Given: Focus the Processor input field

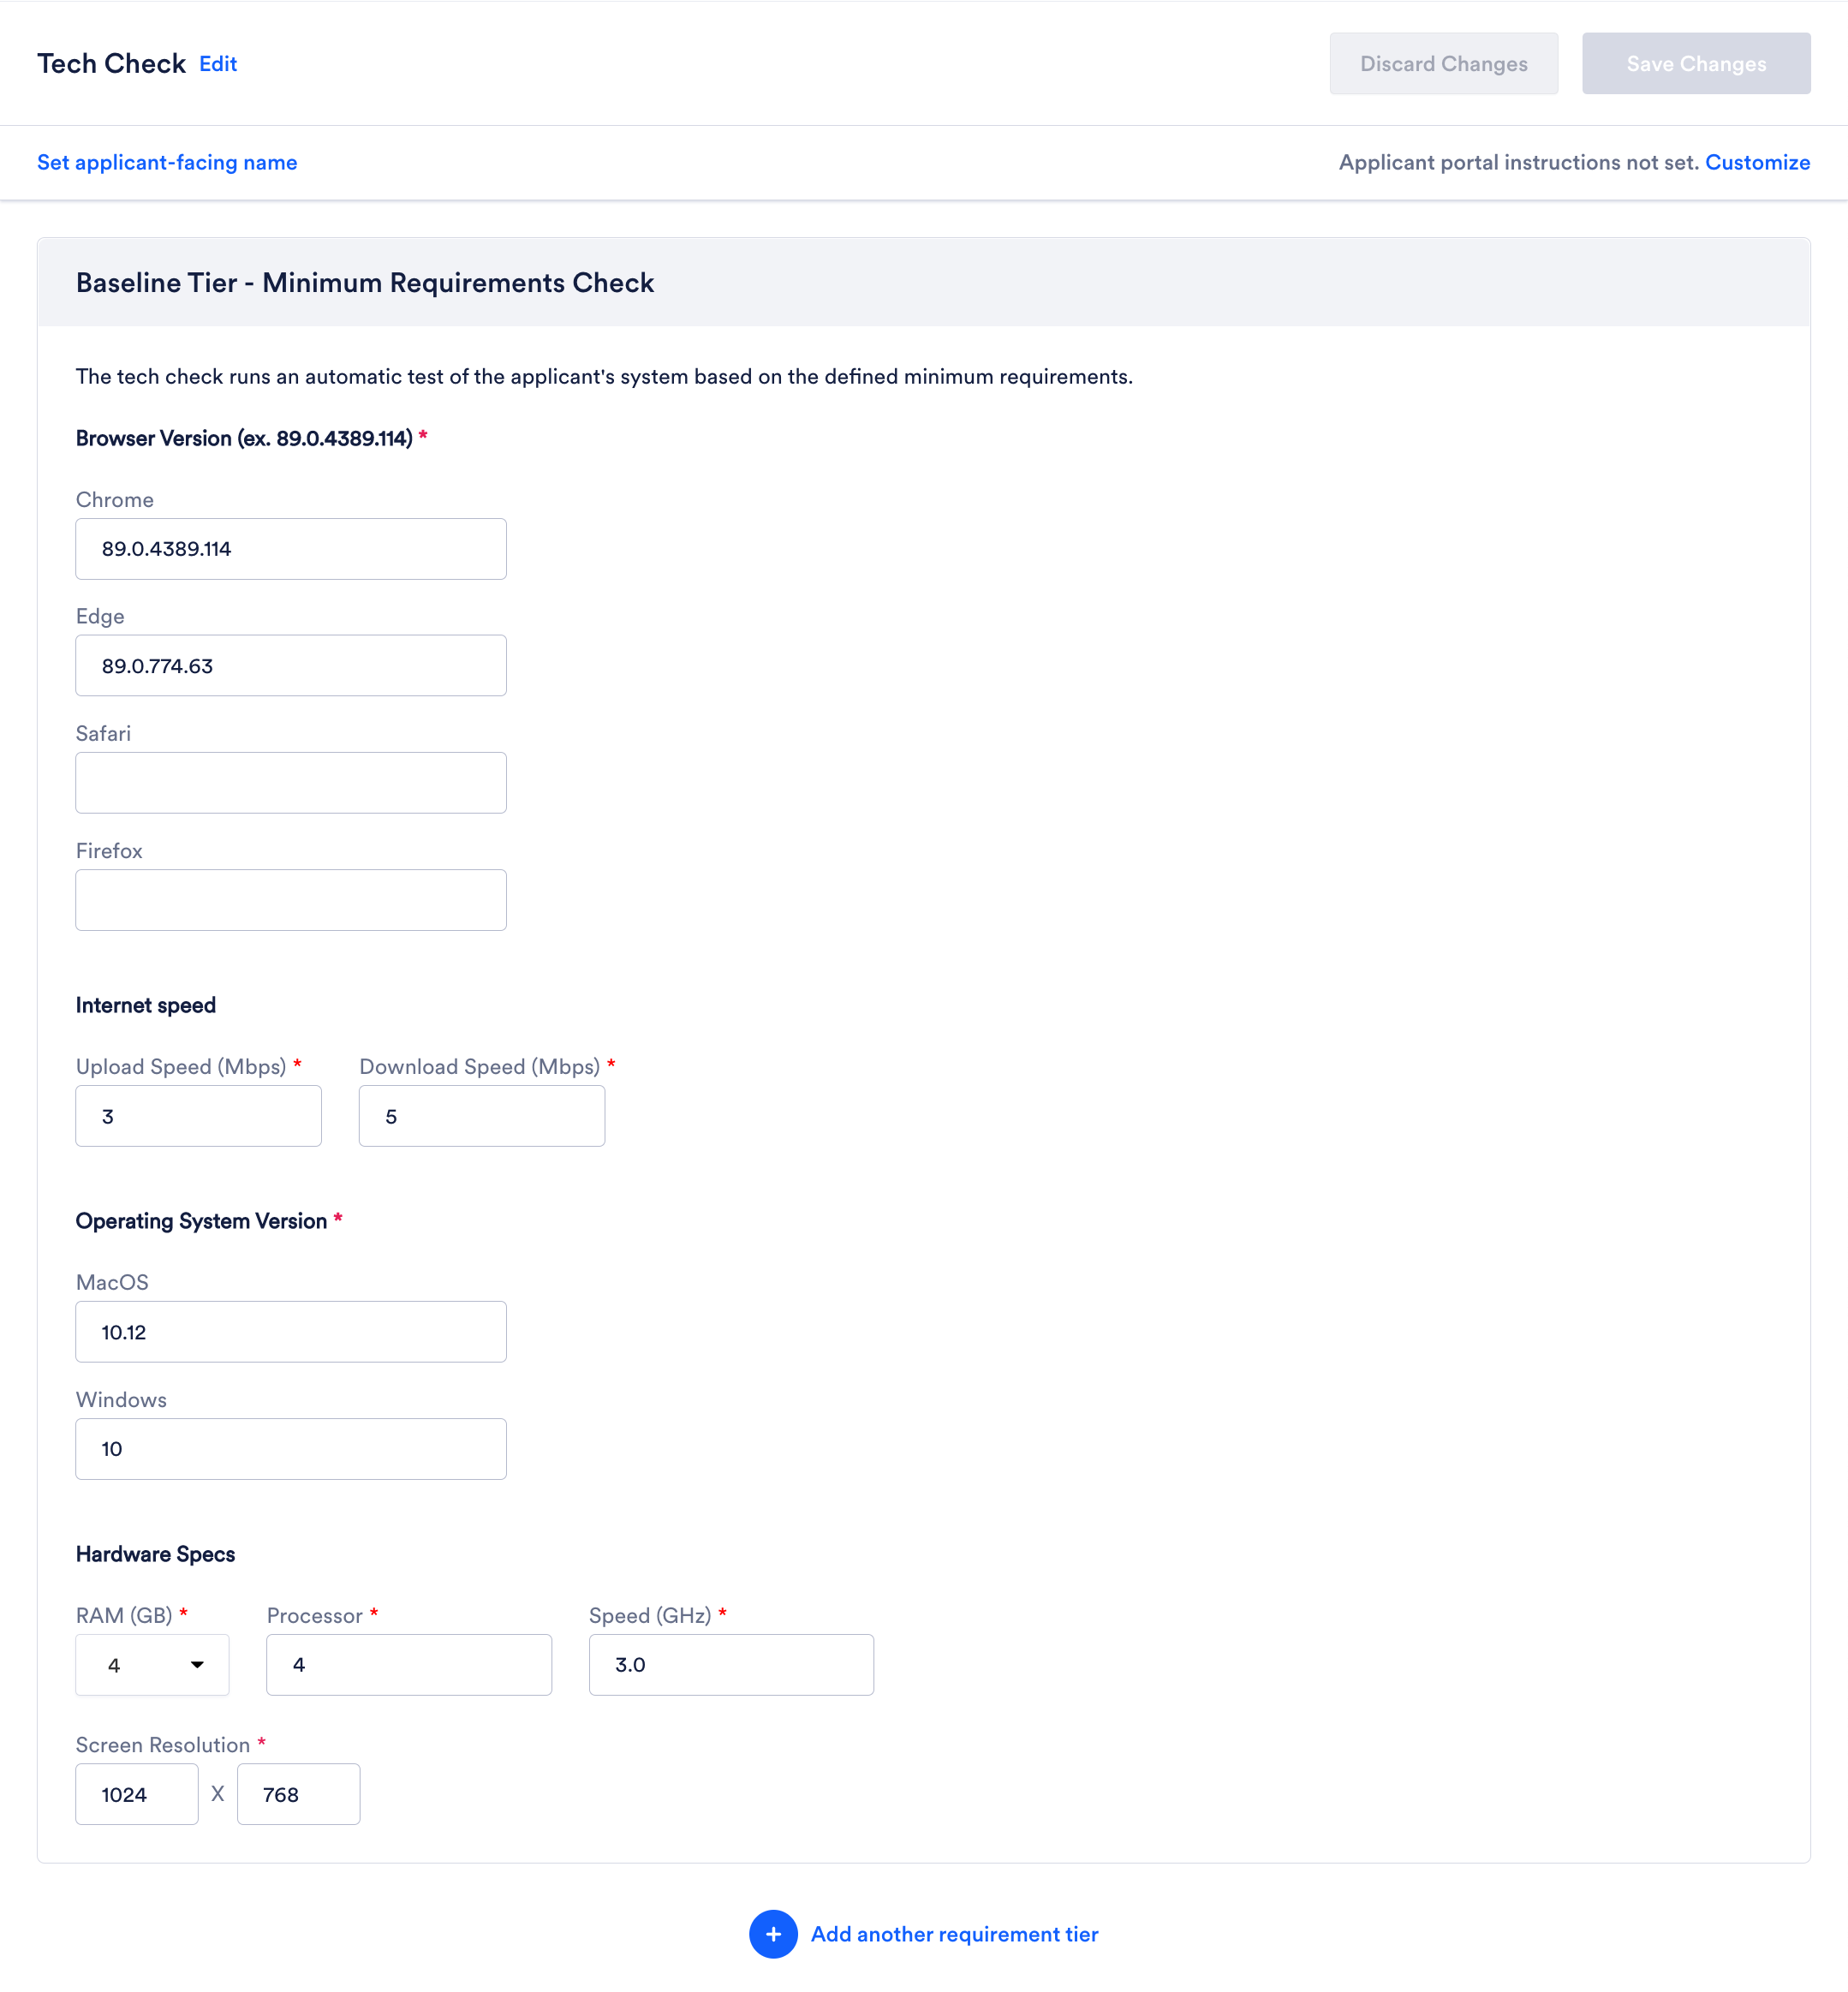Looking at the screenshot, I should pyautogui.click(x=409, y=1665).
